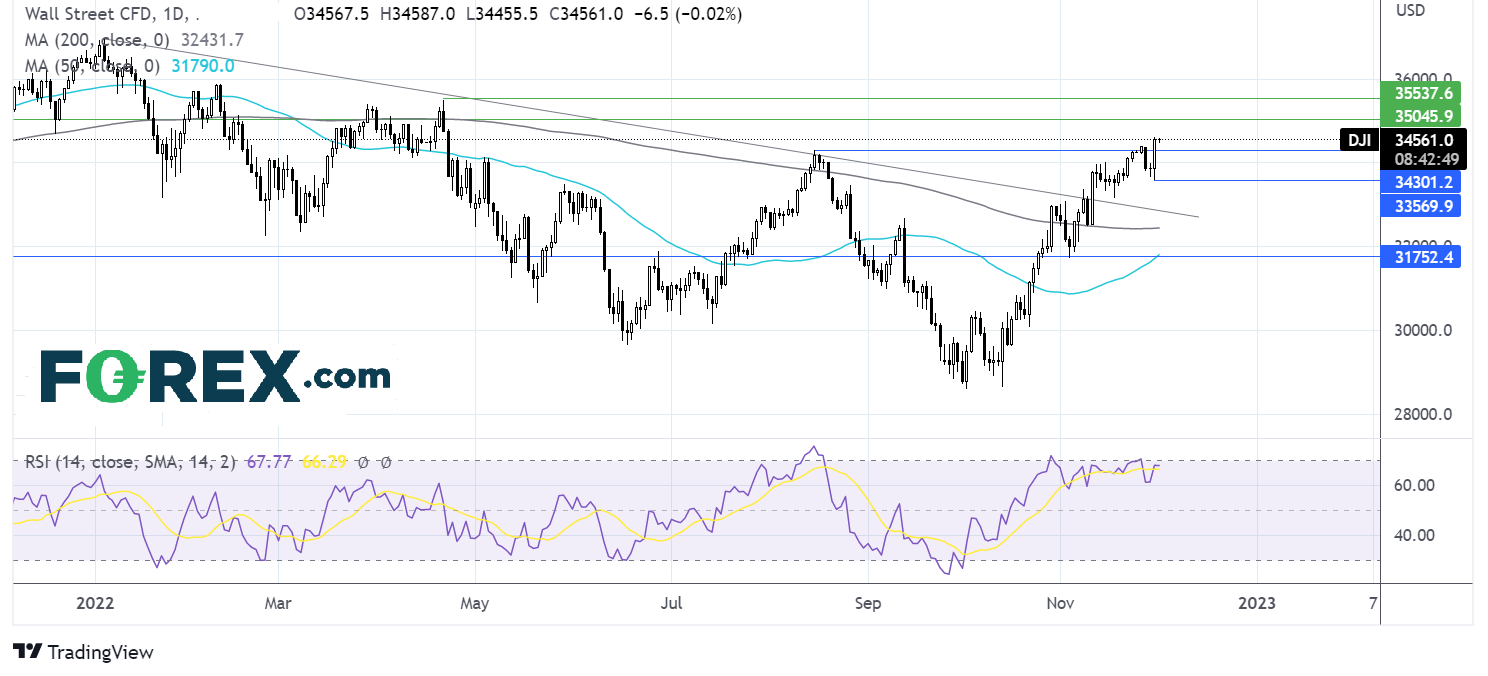Click the current price label 34561.0

[1423, 141]
